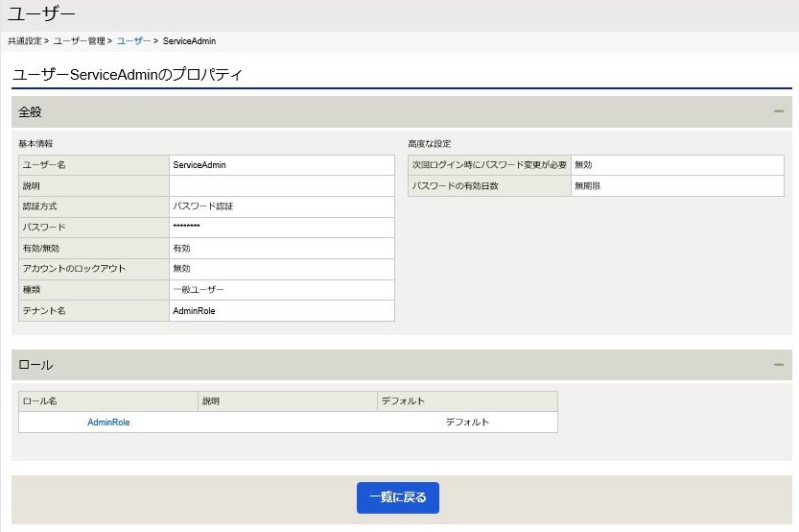Open the AdminRole role link
Image resolution: width=799 pixels, height=532 pixels.
coord(109,422)
